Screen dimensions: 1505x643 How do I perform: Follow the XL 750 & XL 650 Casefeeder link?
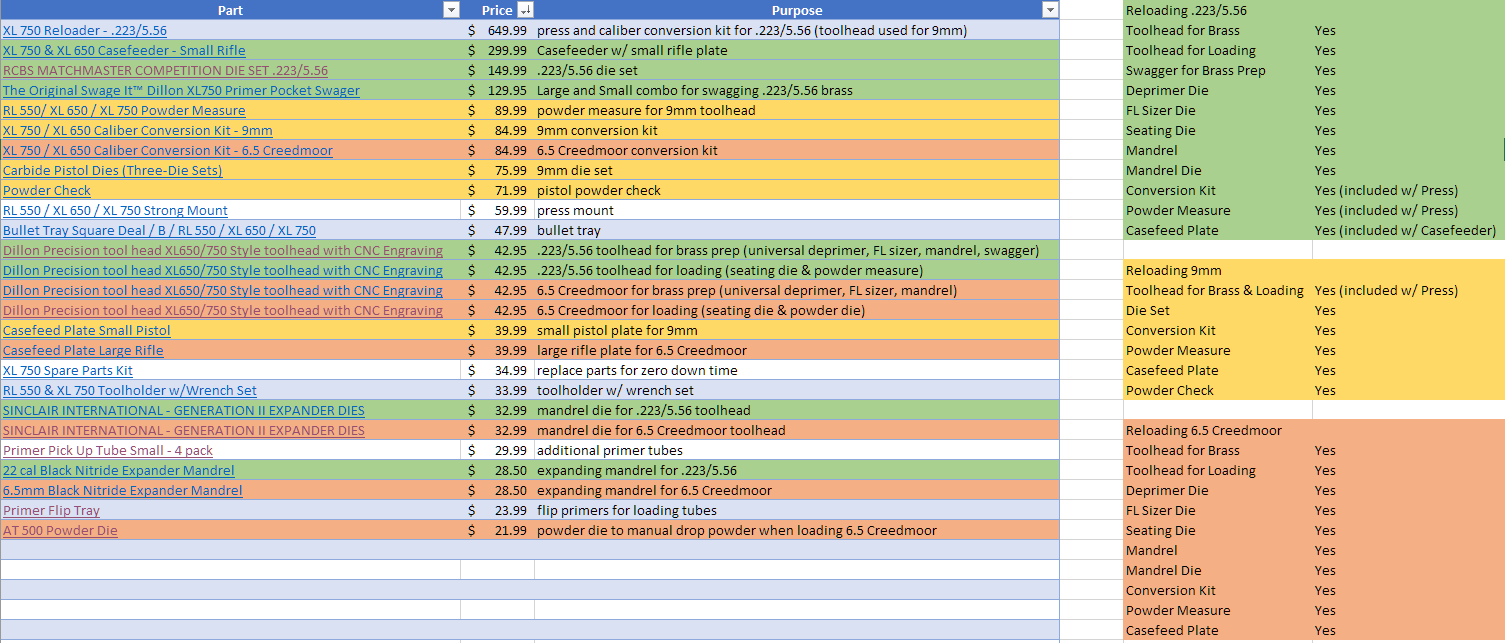tap(124, 50)
